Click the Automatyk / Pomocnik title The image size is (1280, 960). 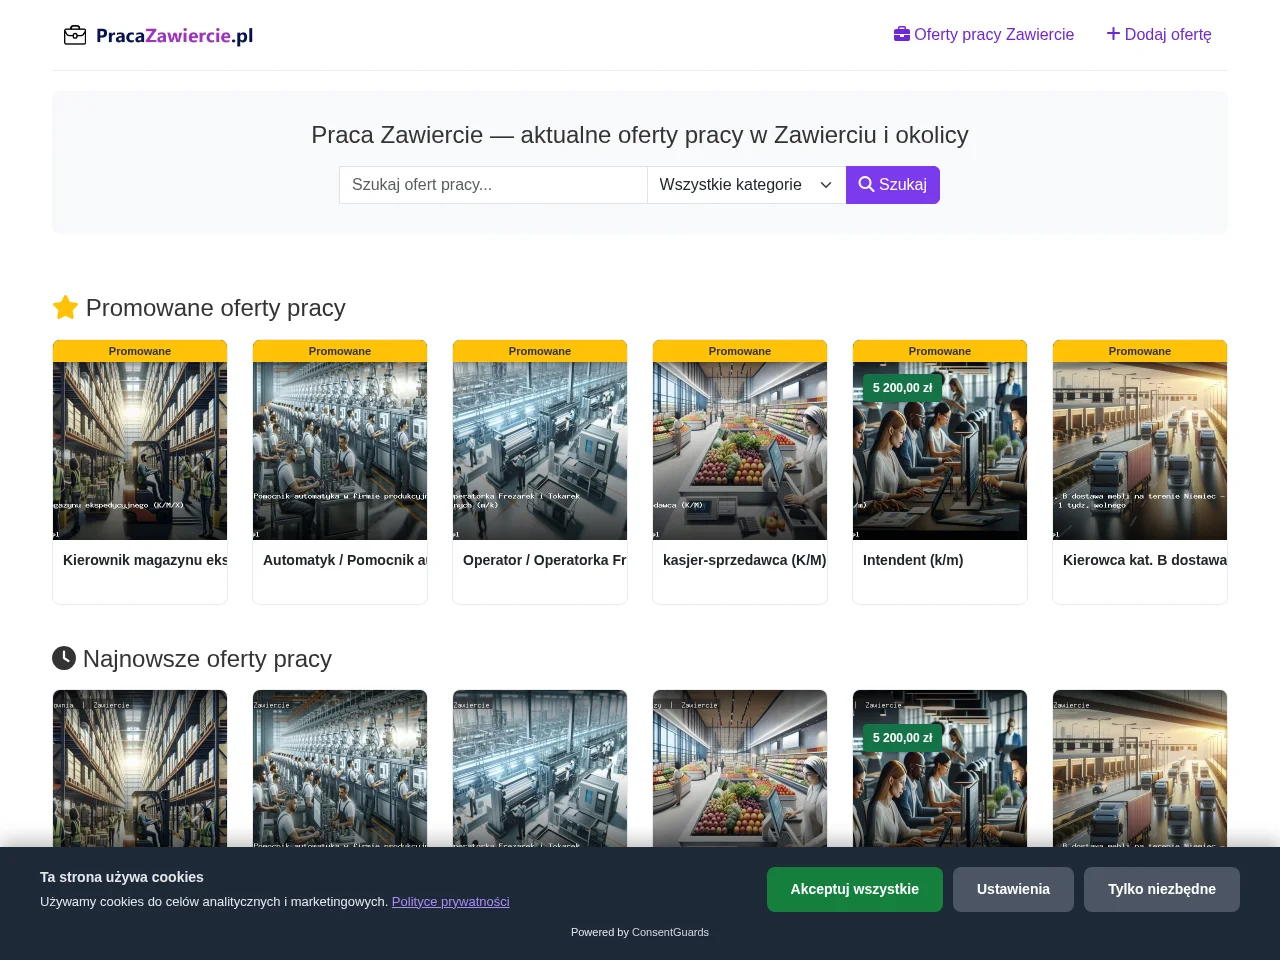pos(345,560)
